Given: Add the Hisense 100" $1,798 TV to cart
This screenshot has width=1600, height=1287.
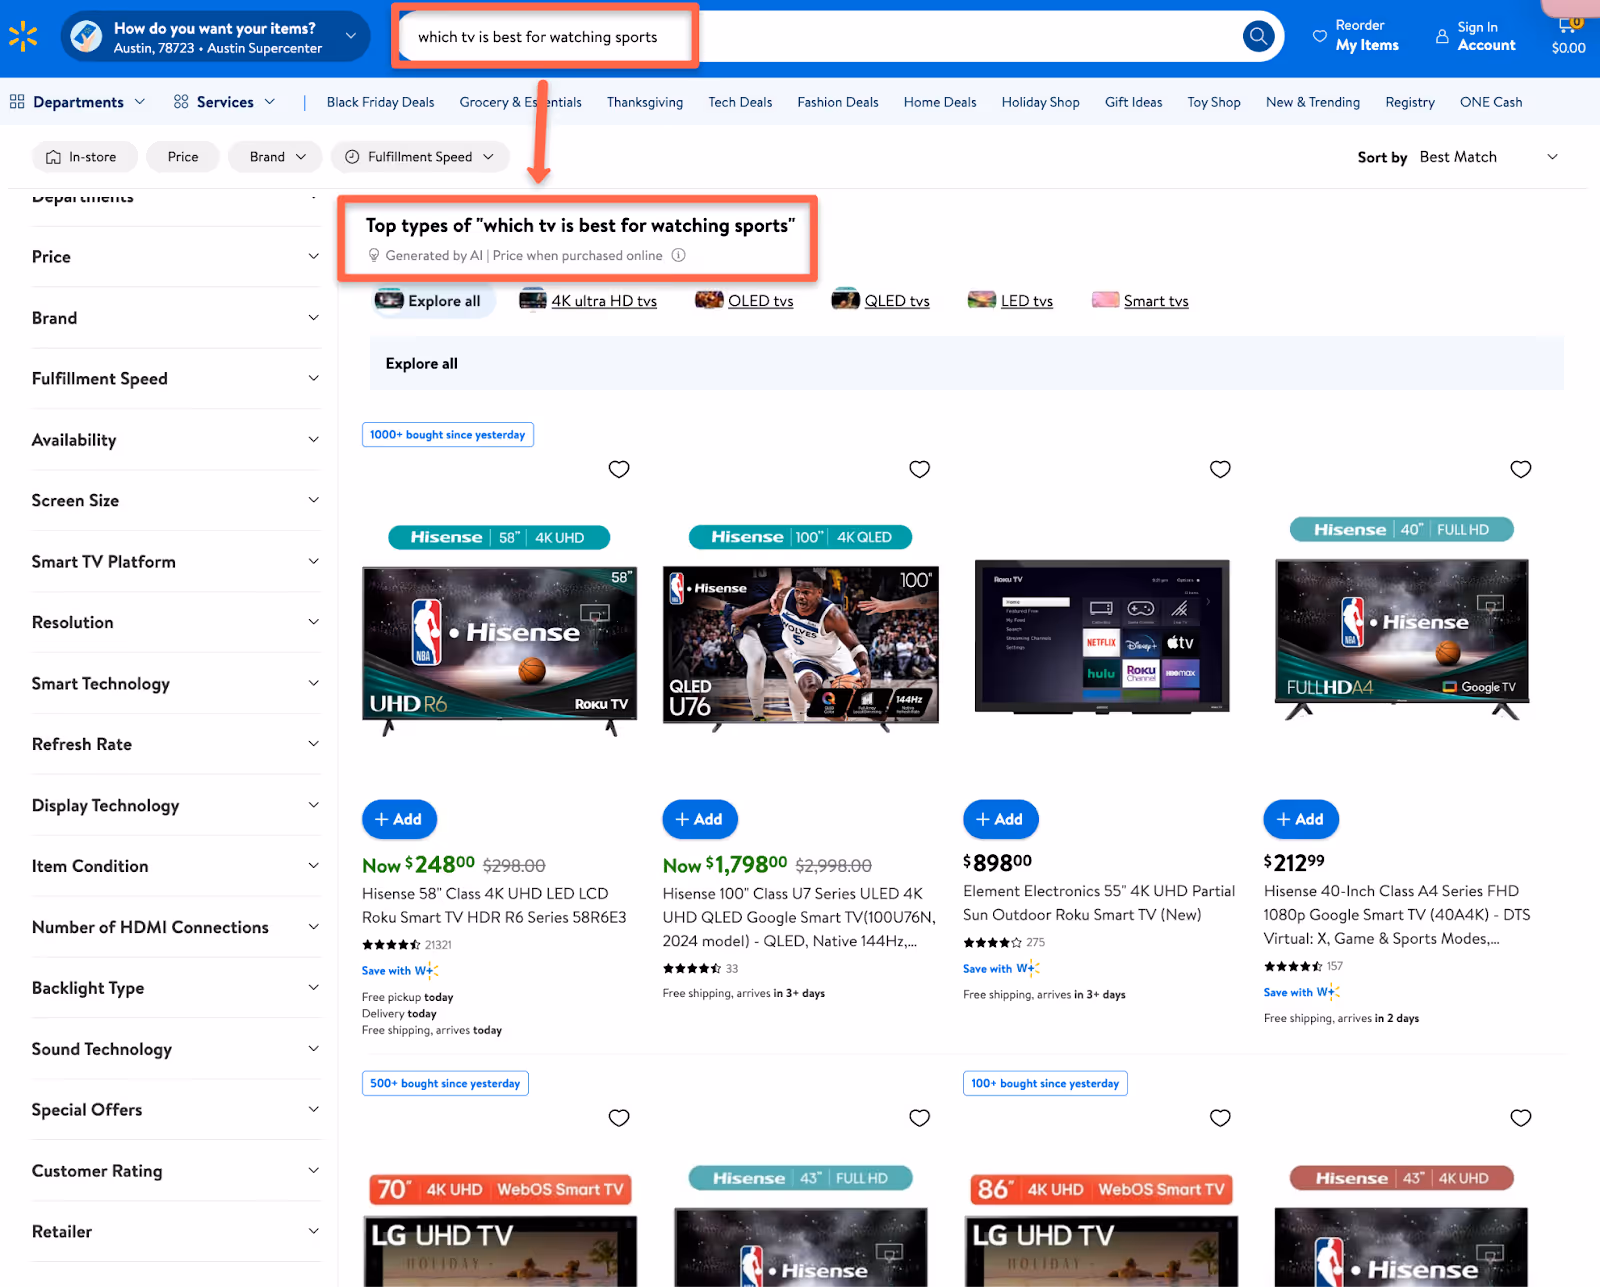Looking at the screenshot, I should [x=700, y=819].
